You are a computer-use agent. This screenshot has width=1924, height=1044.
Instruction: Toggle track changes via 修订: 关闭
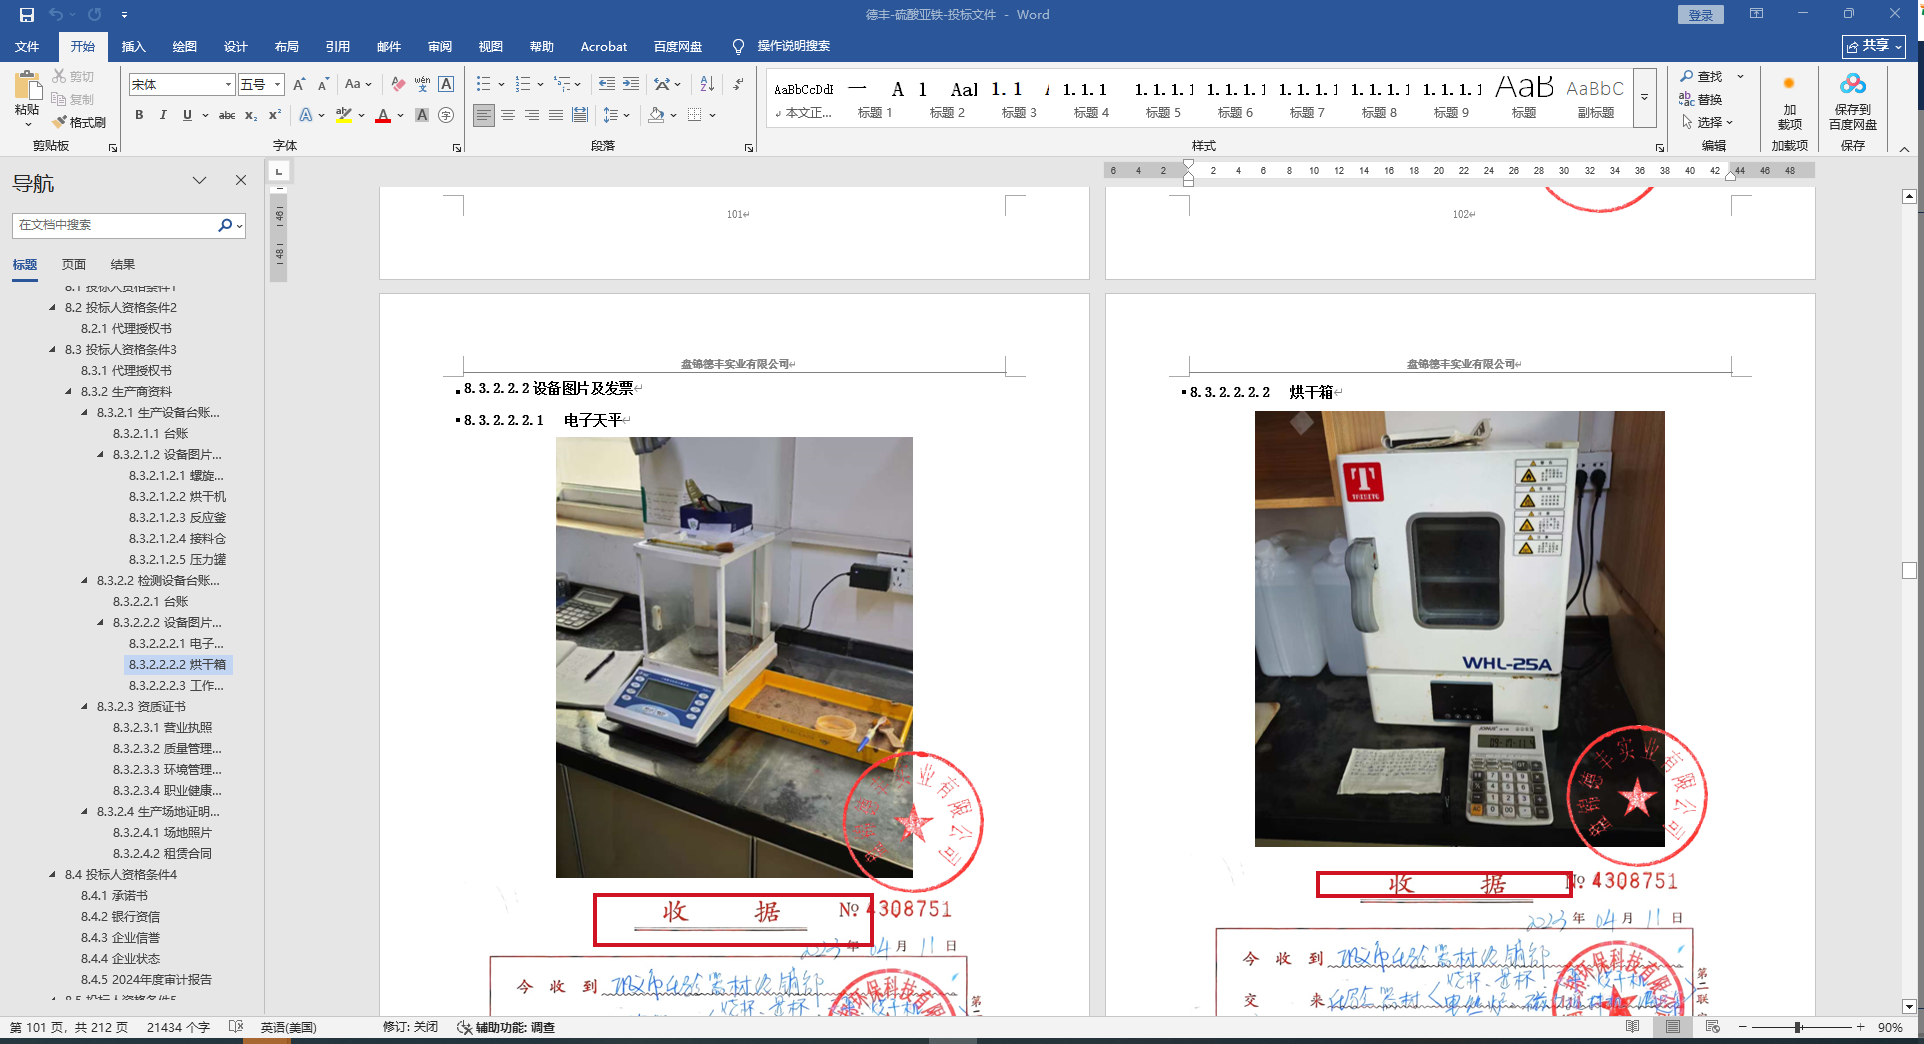[x=410, y=1027]
